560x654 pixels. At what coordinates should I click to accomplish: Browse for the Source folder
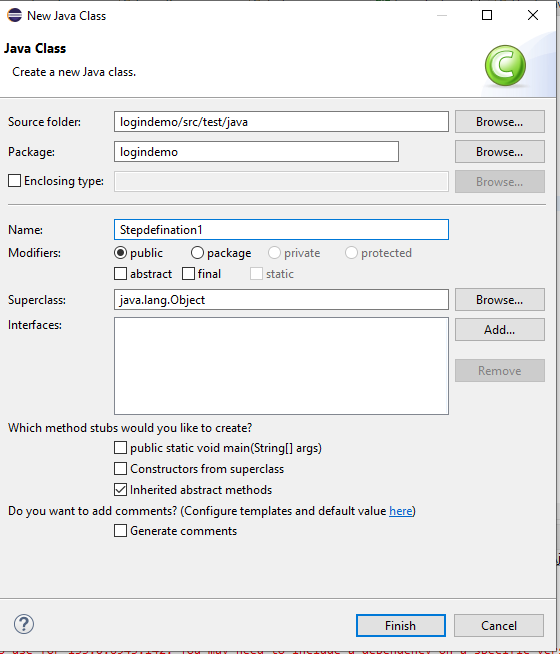[500, 121]
